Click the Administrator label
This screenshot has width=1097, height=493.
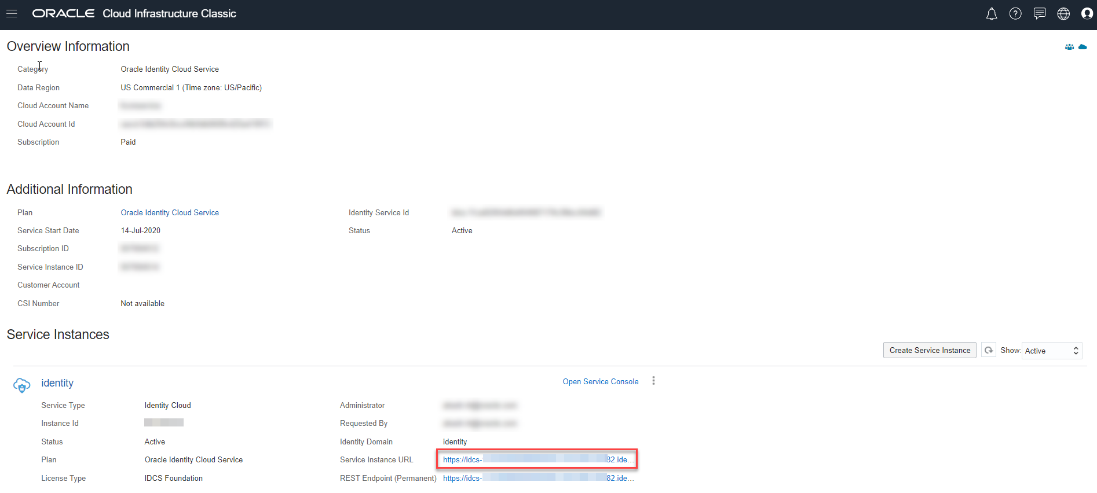tap(362, 405)
